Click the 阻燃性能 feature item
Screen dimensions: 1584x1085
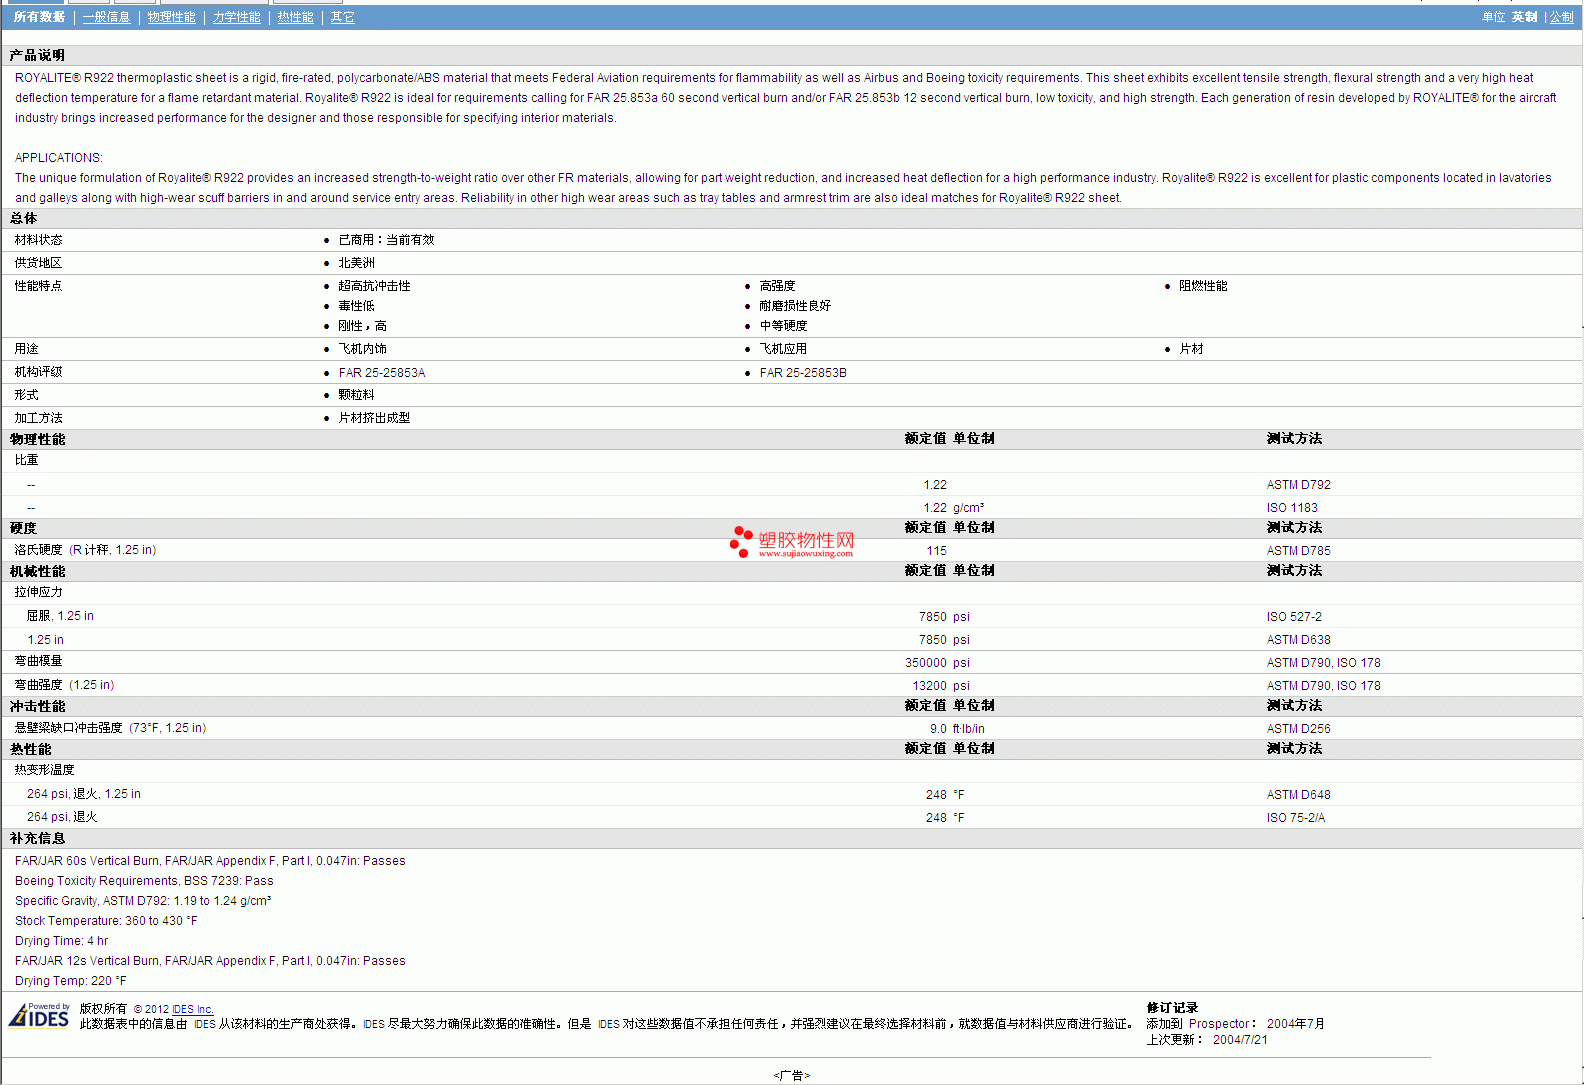1203,286
